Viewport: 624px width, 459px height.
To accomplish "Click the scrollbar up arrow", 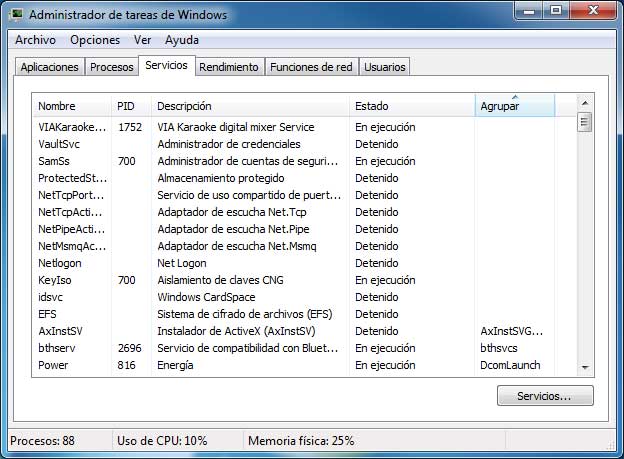I will tap(585, 103).
